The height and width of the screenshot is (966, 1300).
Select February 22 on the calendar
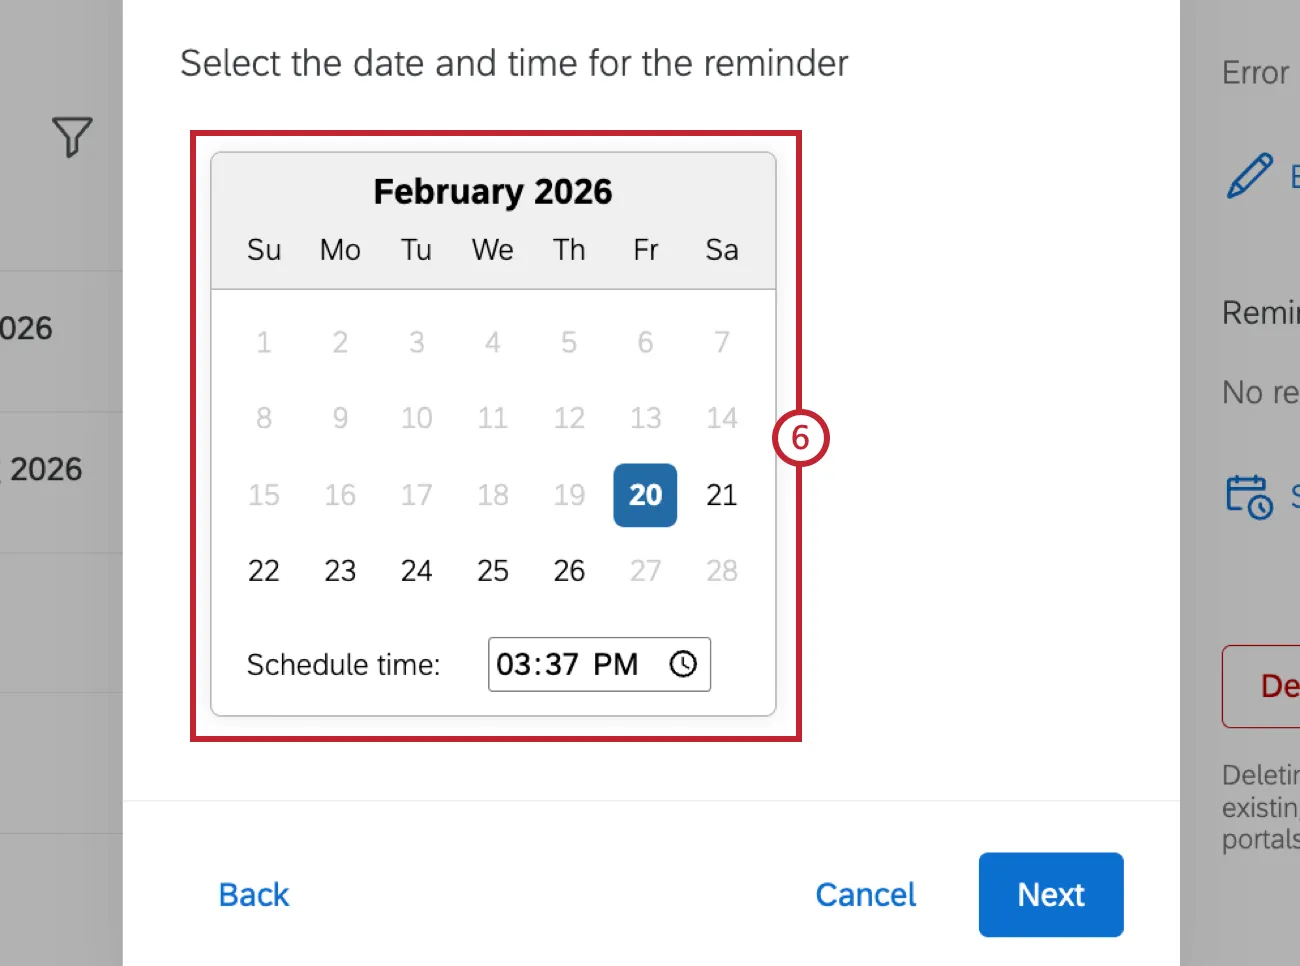(263, 570)
